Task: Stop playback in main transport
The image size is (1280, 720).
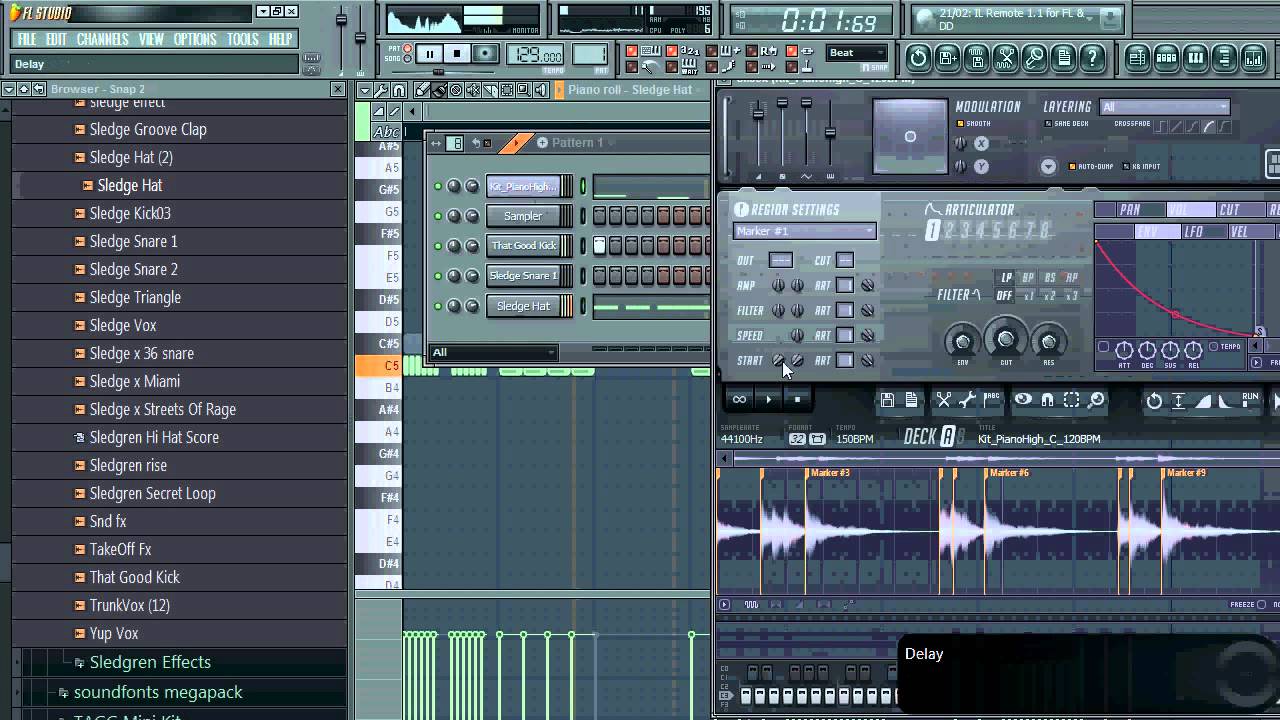Action: tap(457, 54)
